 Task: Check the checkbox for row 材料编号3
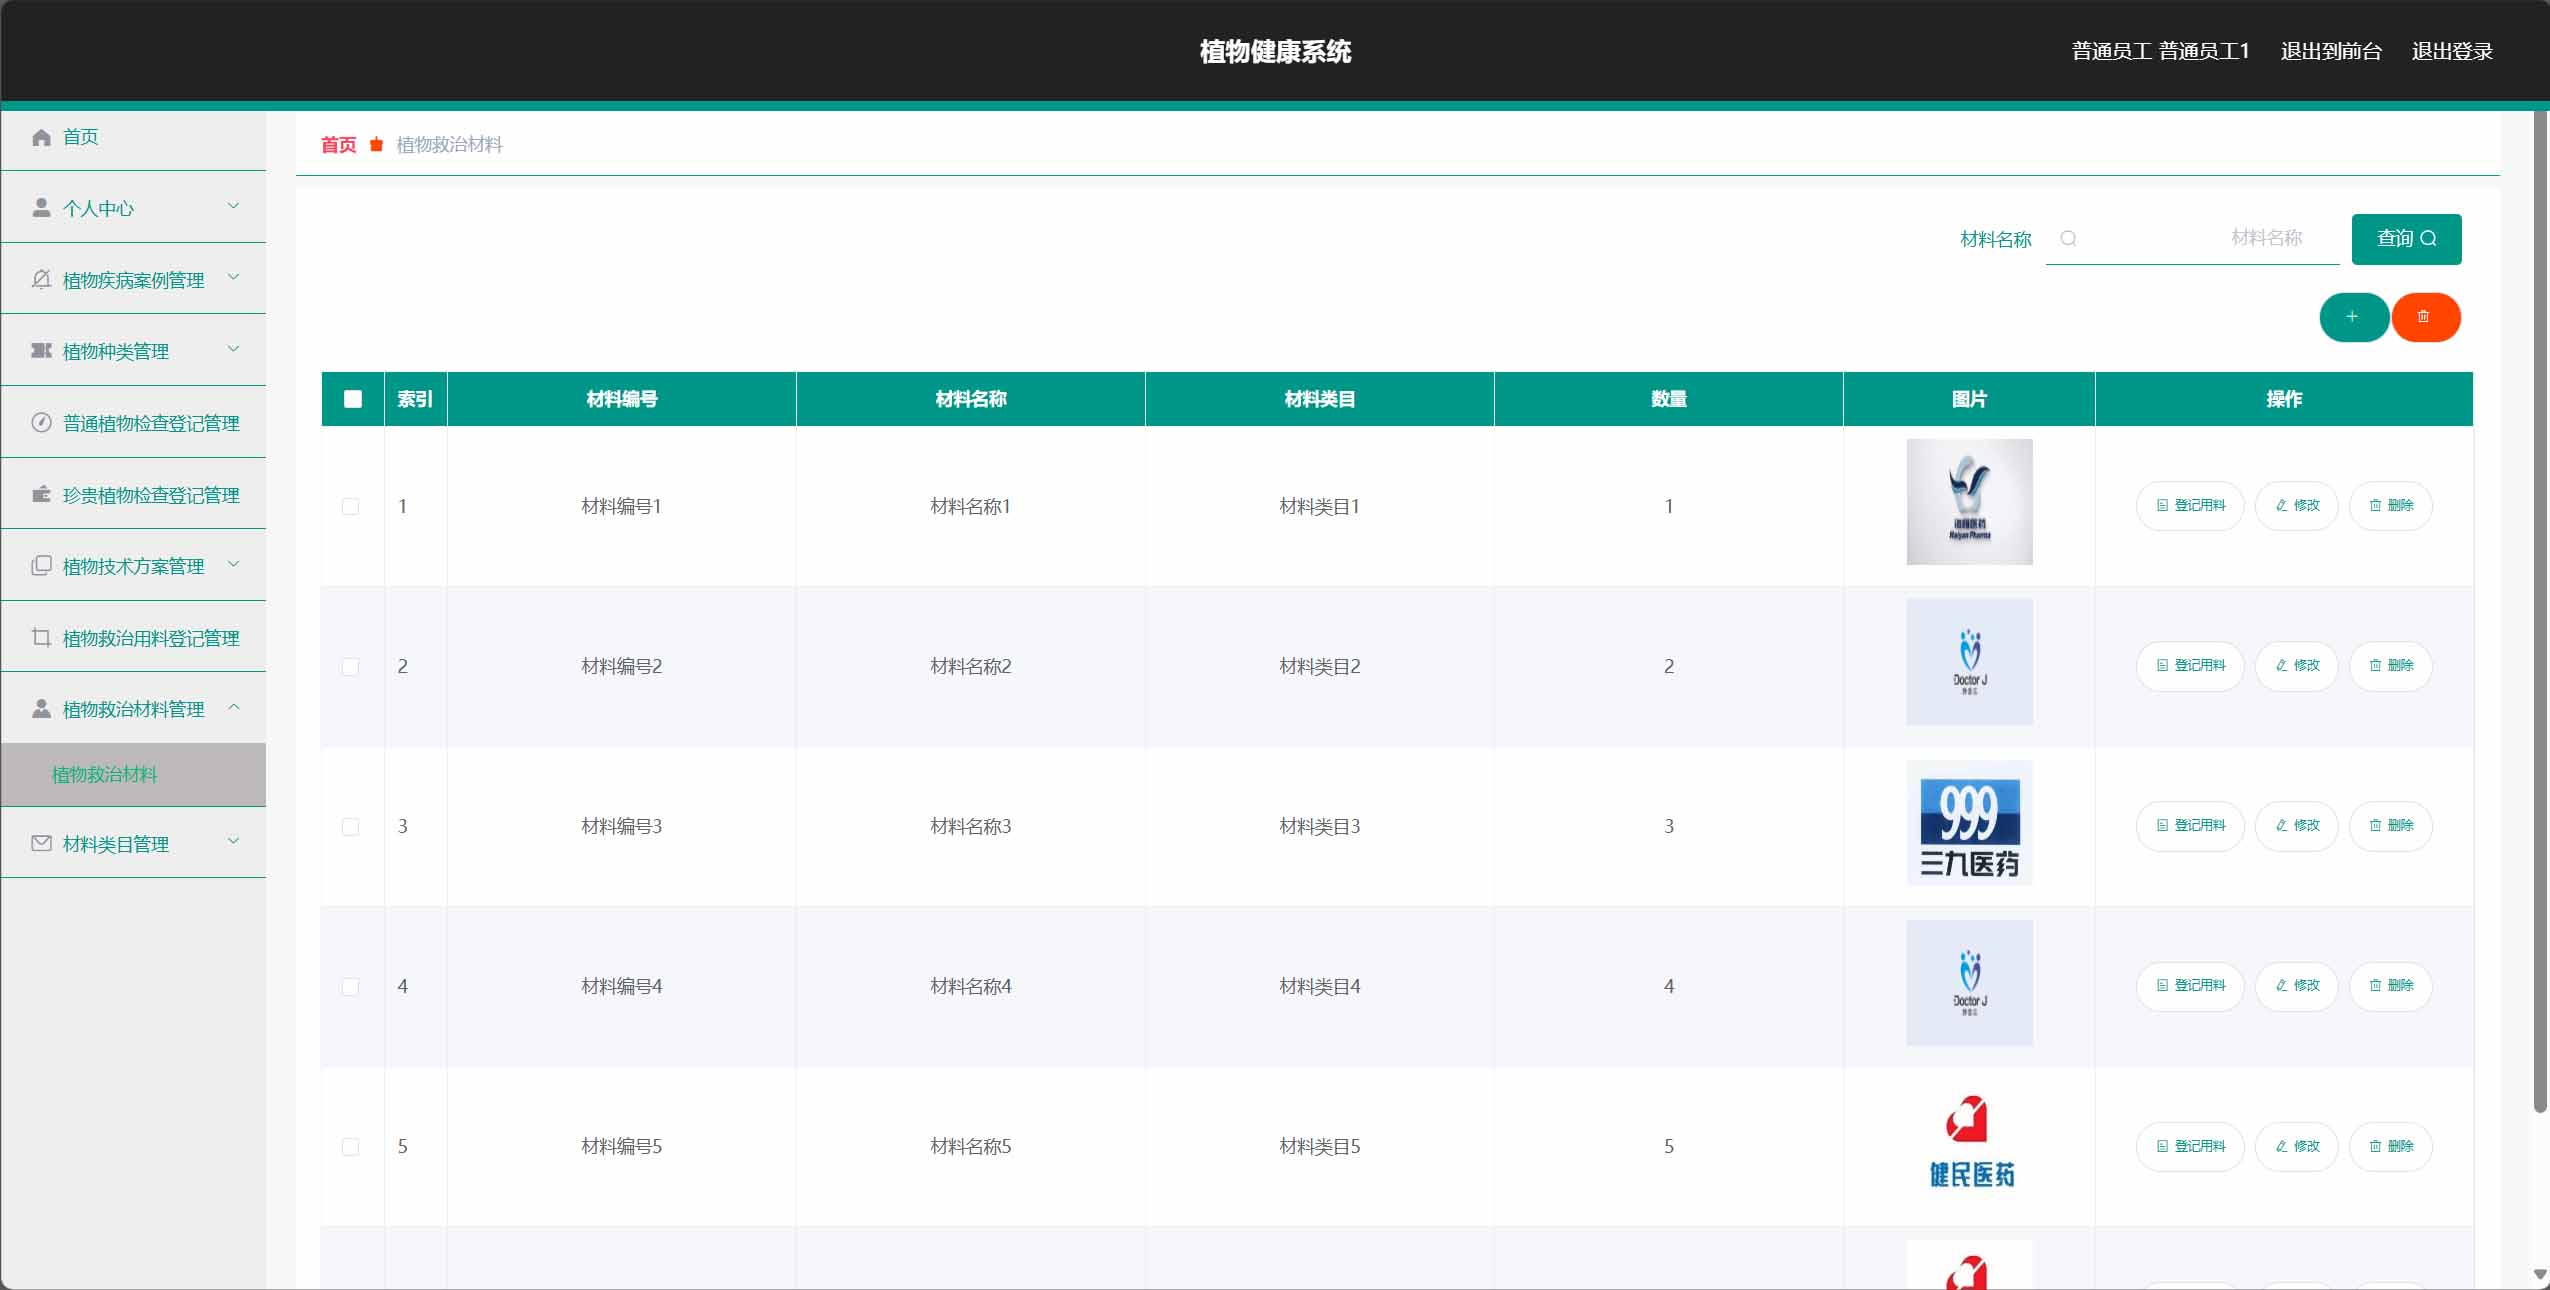point(350,826)
